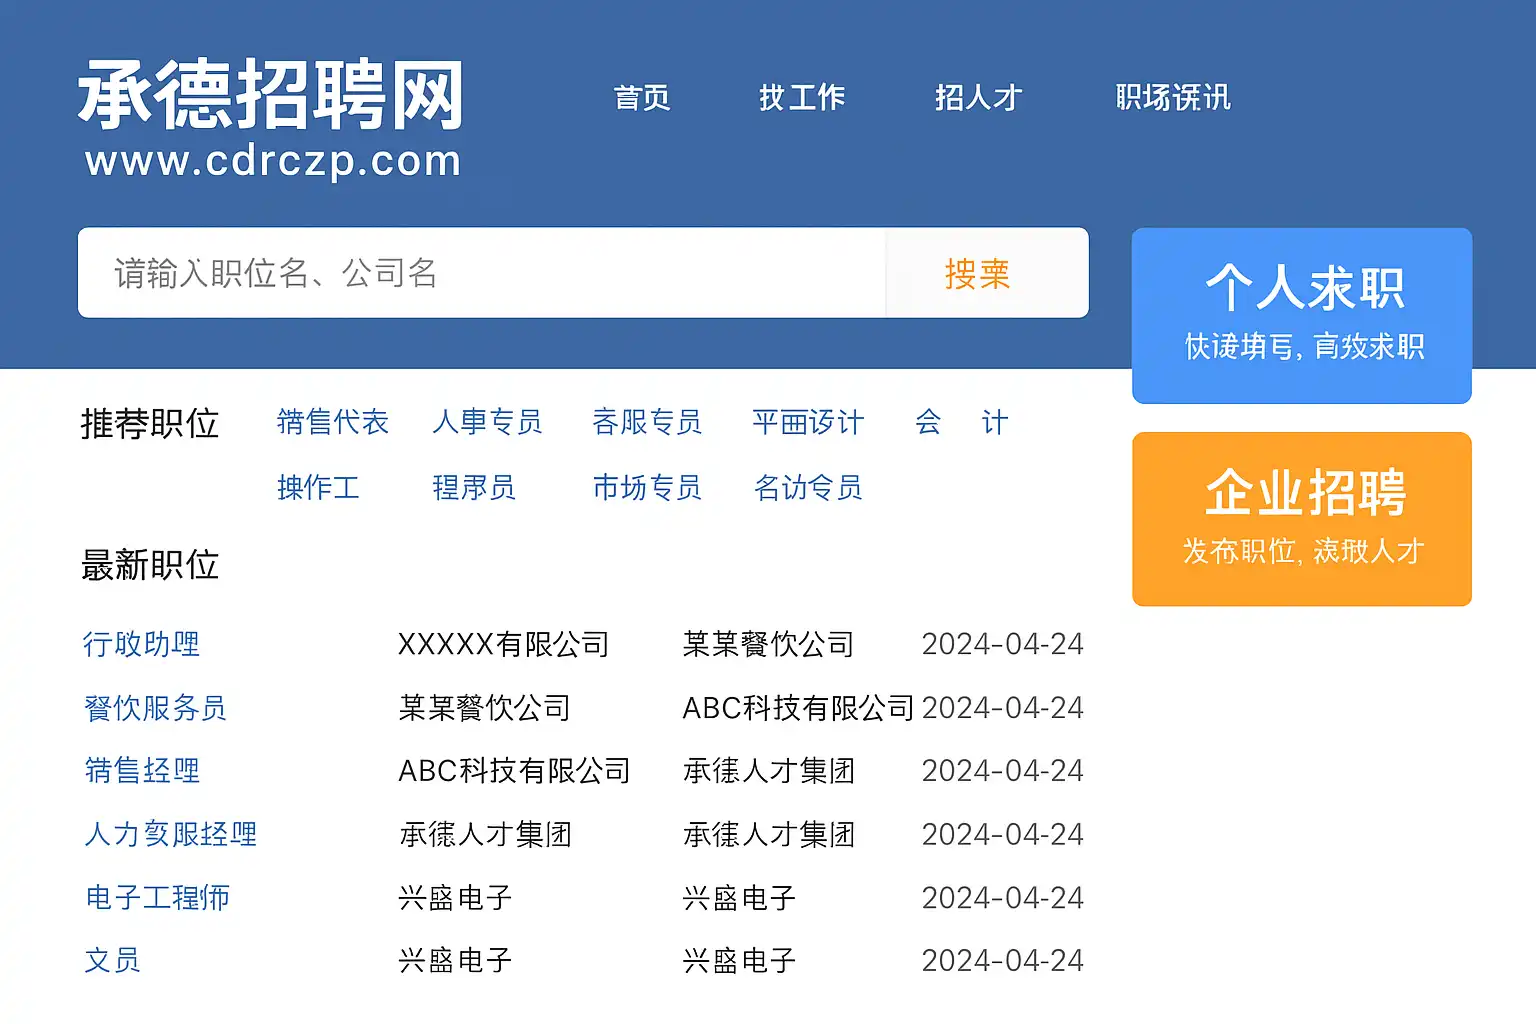Image resolution: width=1536 pixels, height=1024 pixels.
Task: Click the 推荐职位 section heading
Action: [x=150, y=424]
